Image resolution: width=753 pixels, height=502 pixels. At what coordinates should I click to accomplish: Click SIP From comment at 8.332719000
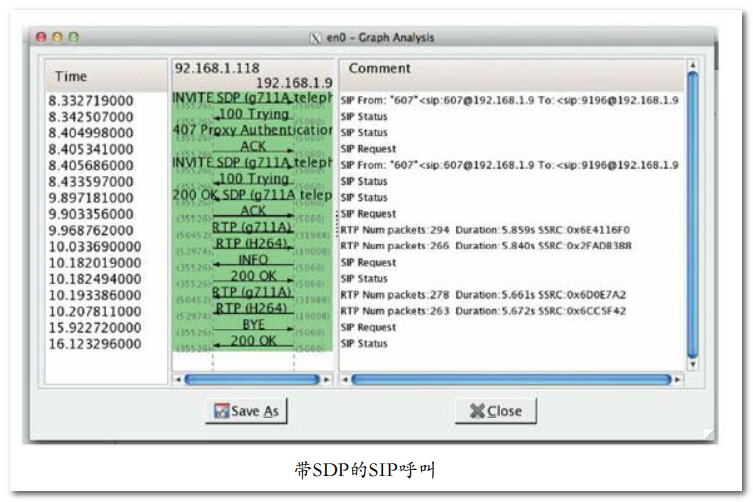coord(510,100)
